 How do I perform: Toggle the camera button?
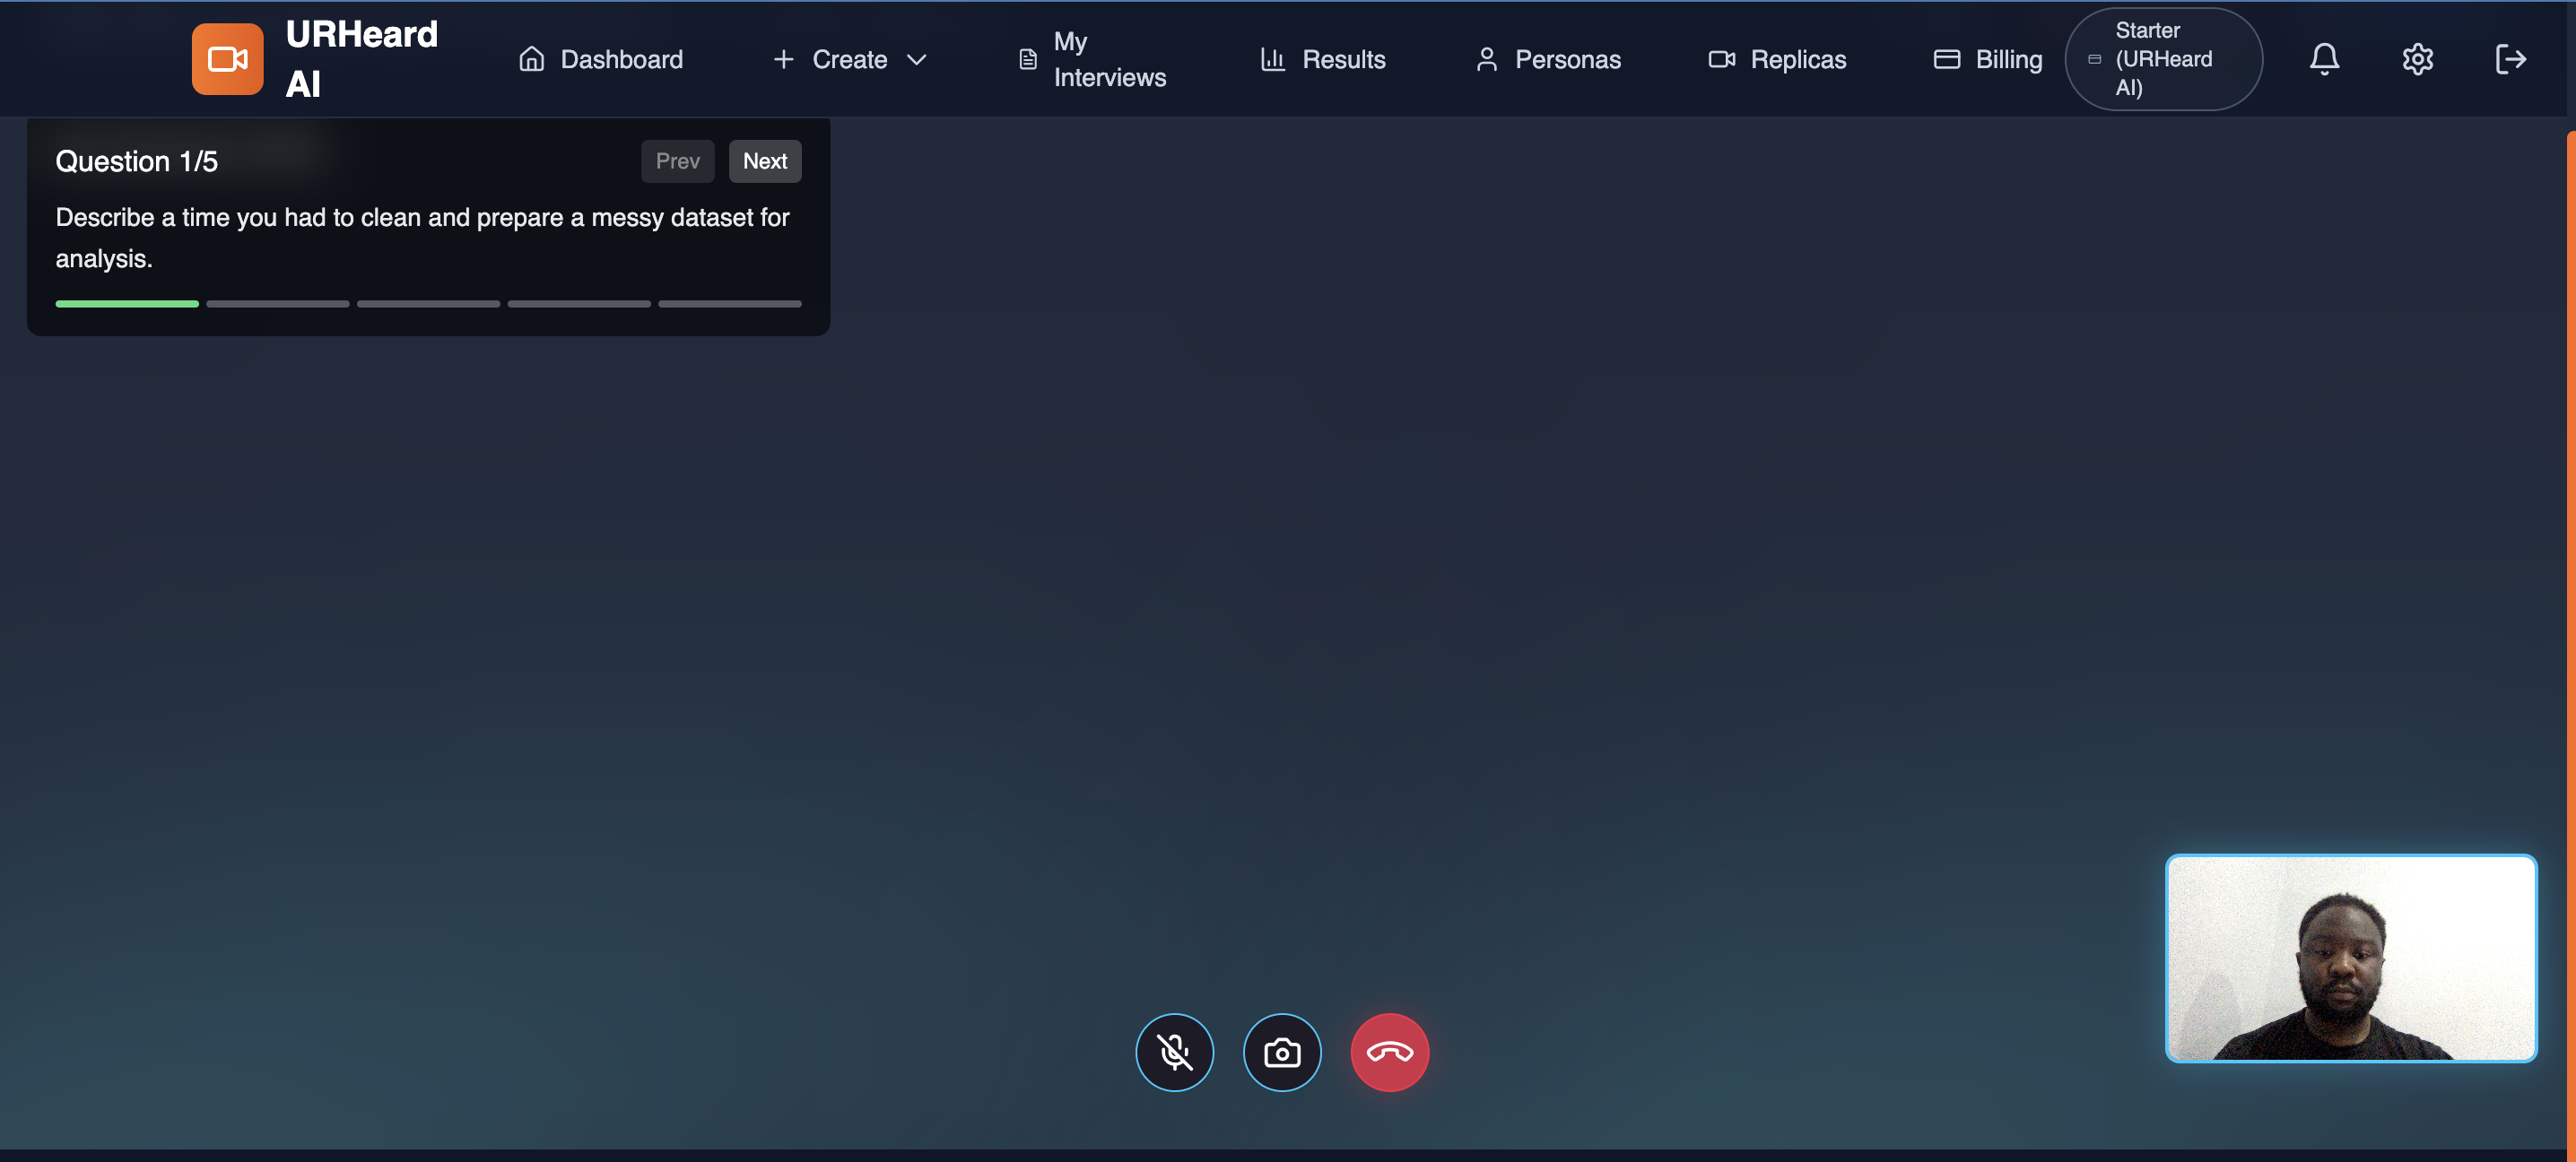1281,1052
